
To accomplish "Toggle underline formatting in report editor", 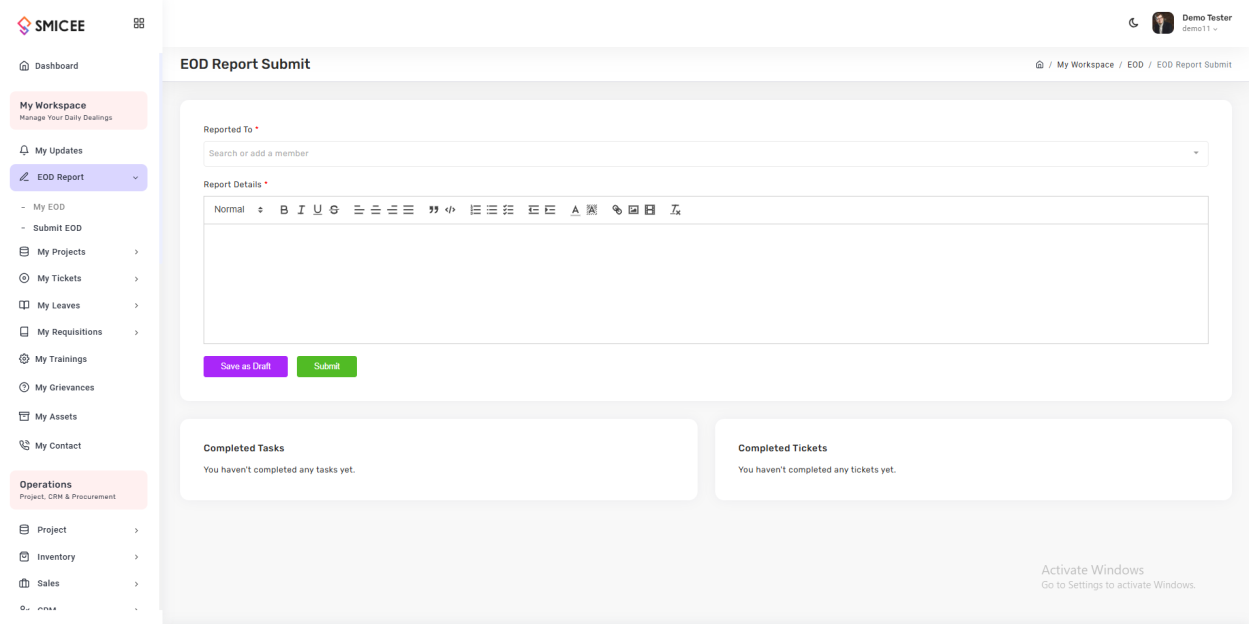I will [318, 210].
